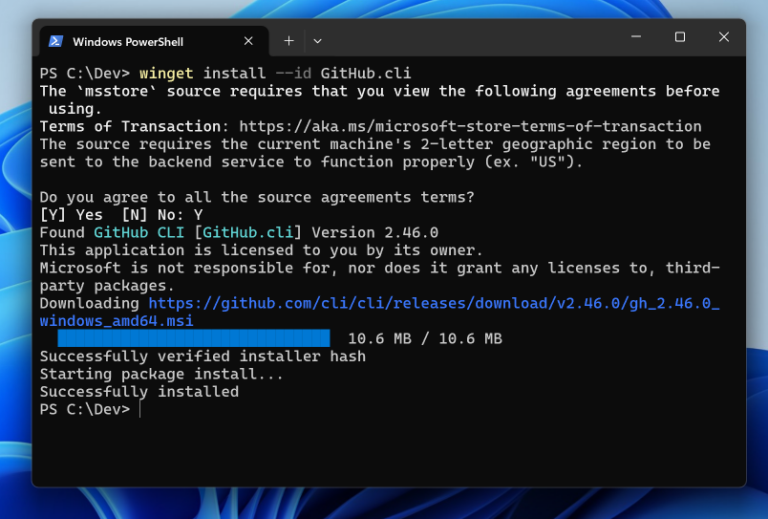
Task: Click the windows_amd64.msi filename link text
Action: click(116, 321)
